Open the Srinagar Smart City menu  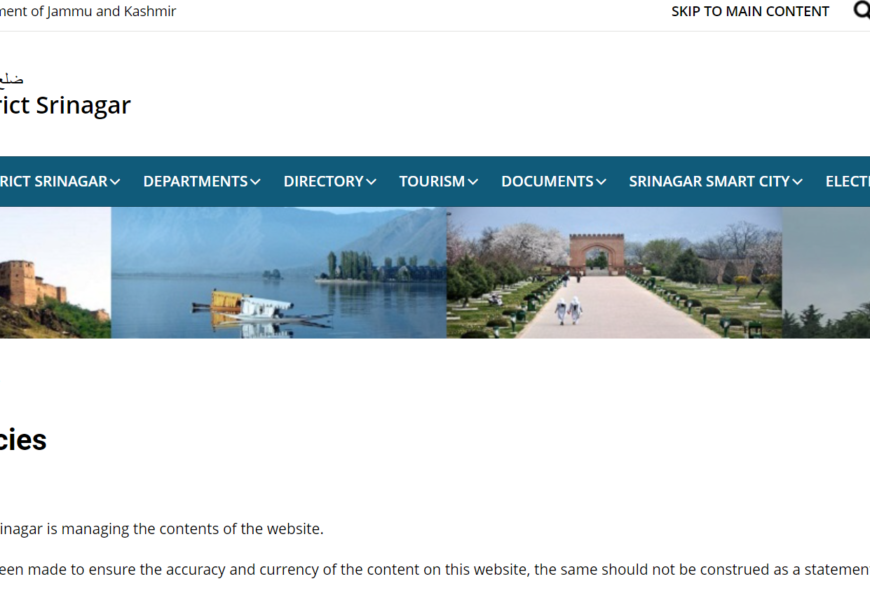coord(709,181)
